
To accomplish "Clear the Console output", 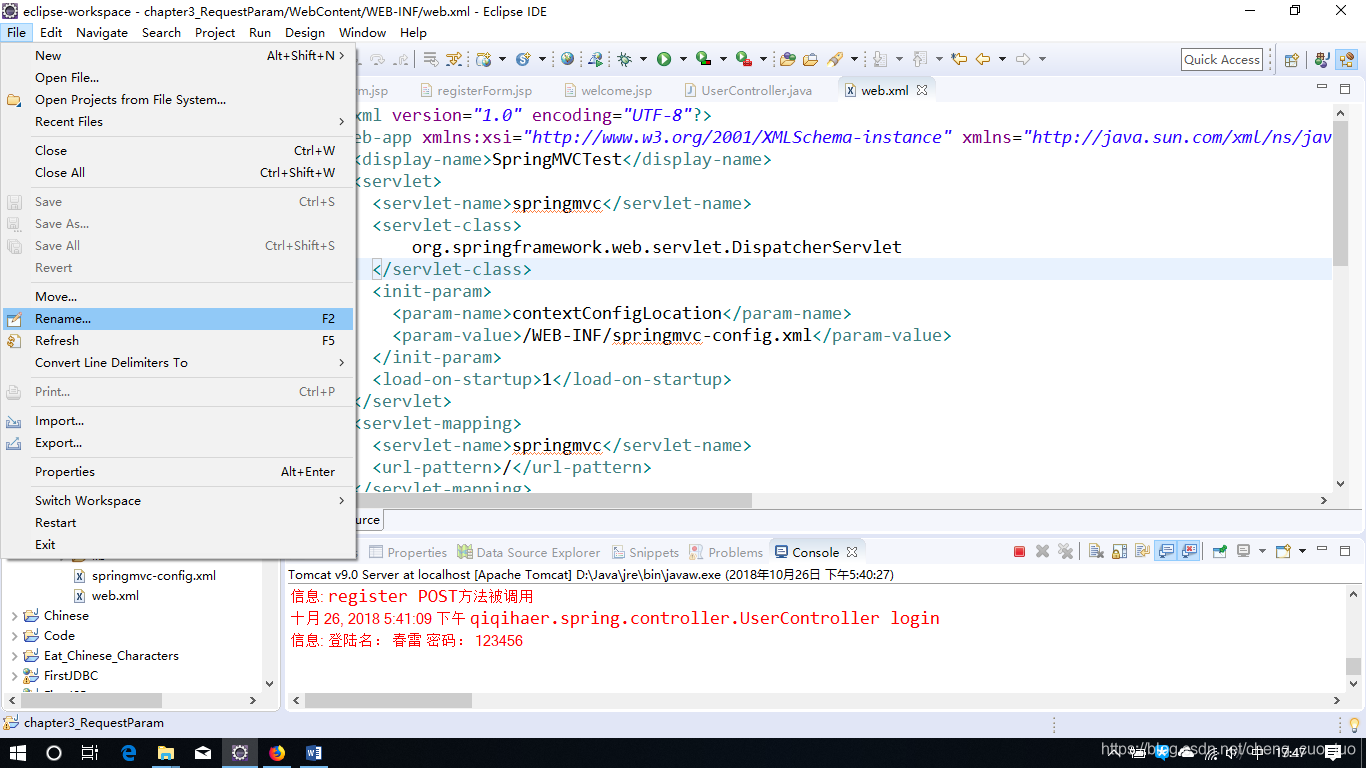I will [1096, 551].
